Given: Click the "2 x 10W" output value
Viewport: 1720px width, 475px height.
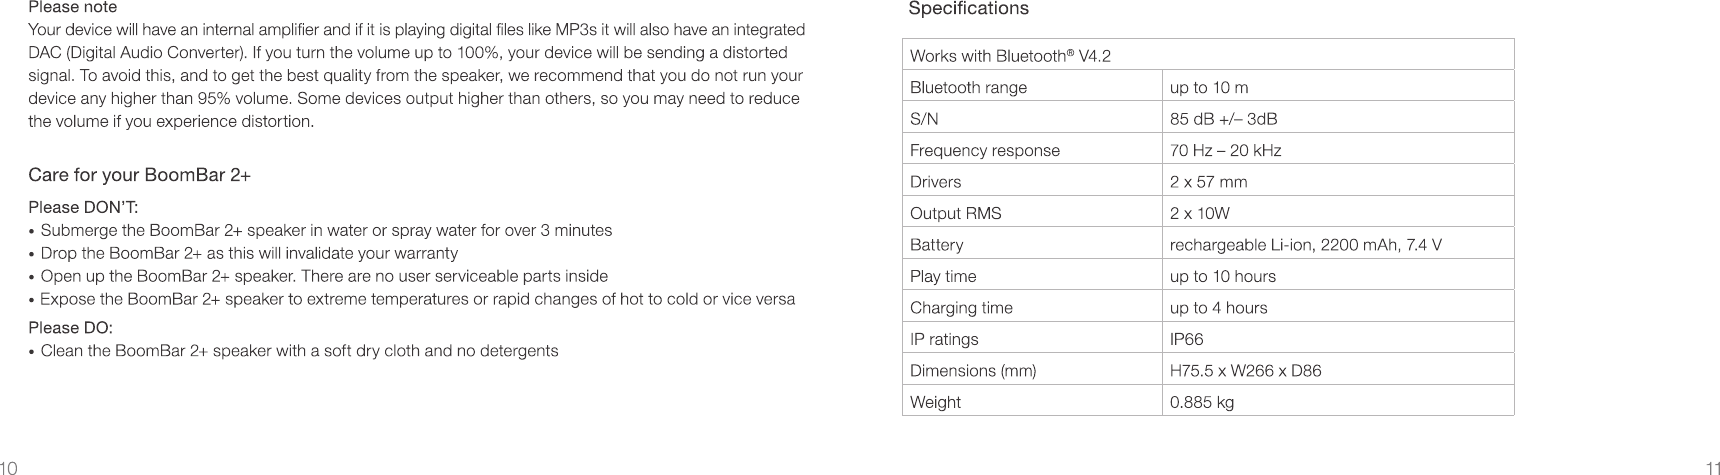Looking at the screenshot, I should click(x=1199, y=213).
